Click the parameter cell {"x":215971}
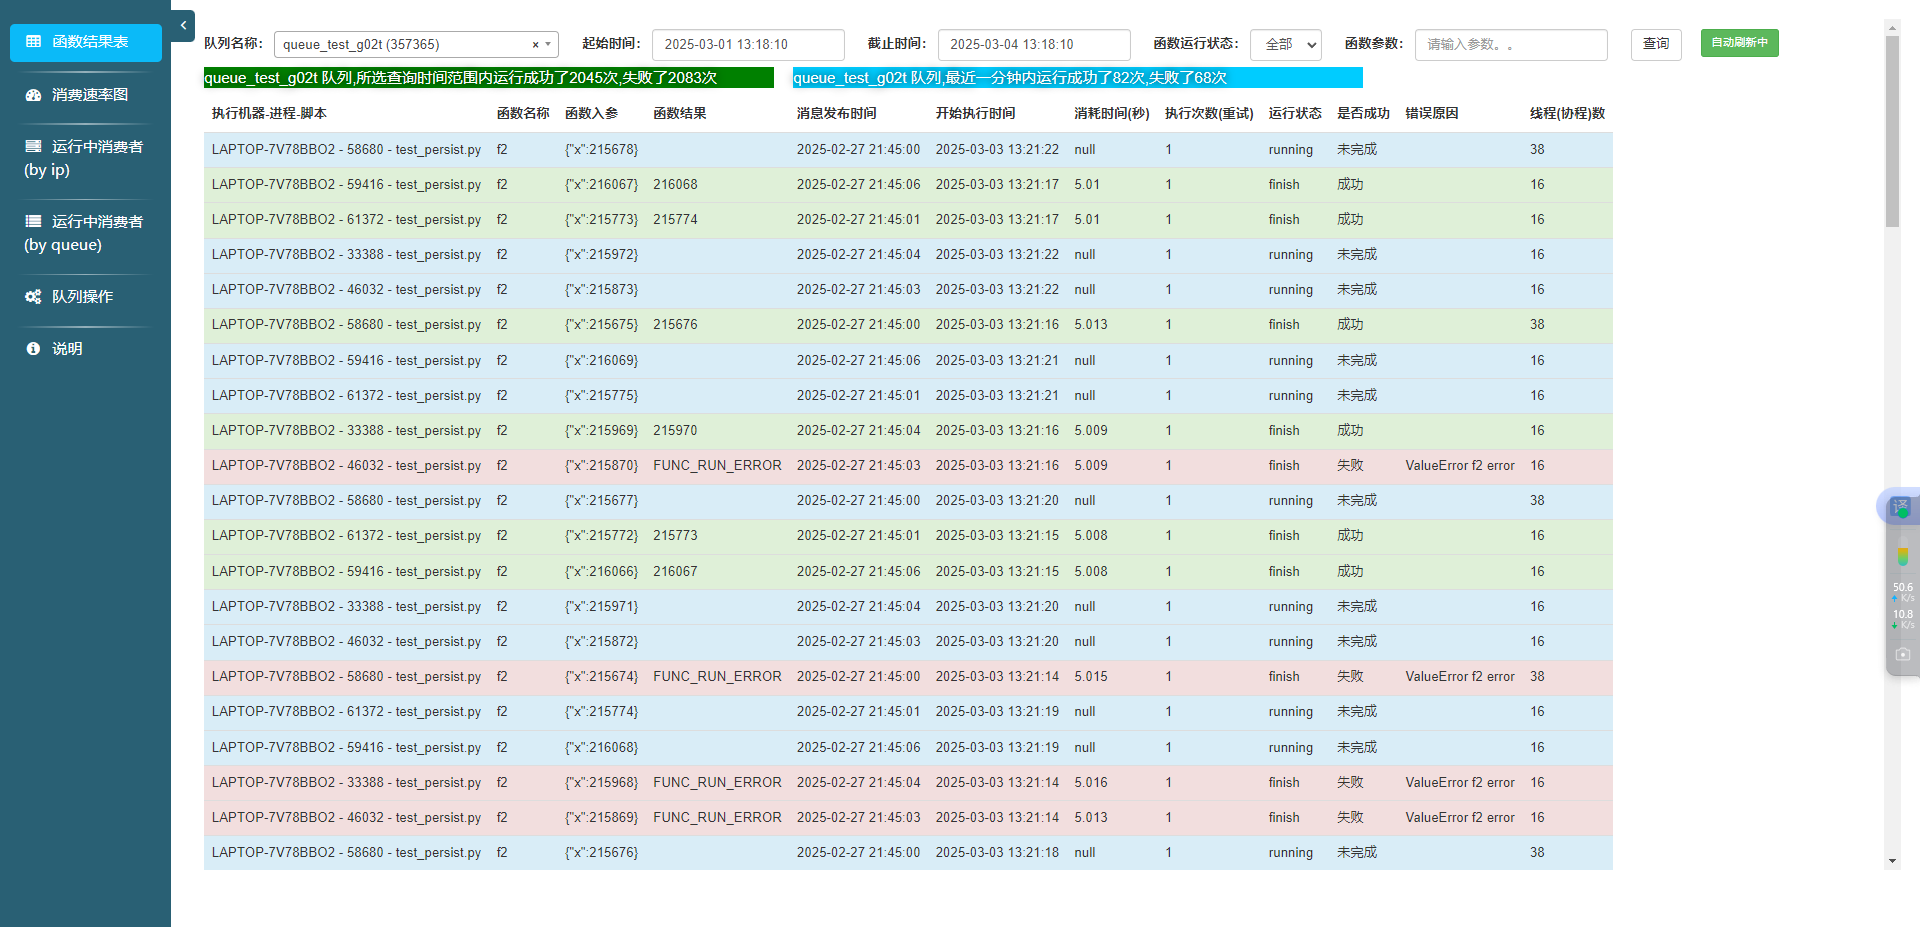Screen dimensions: 1920x927 pyautogui.click(x=601, y=607)
